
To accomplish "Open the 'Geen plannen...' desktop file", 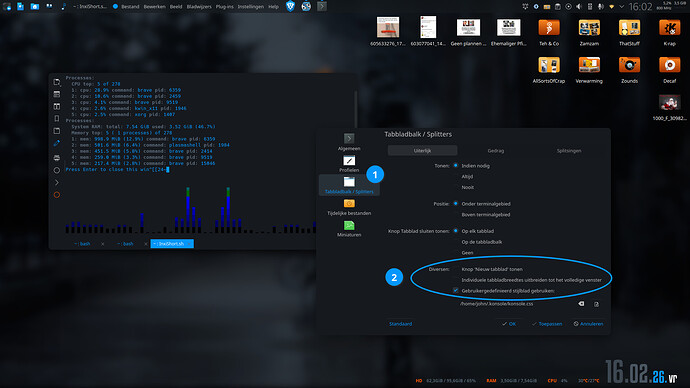I will pos(468,32).
